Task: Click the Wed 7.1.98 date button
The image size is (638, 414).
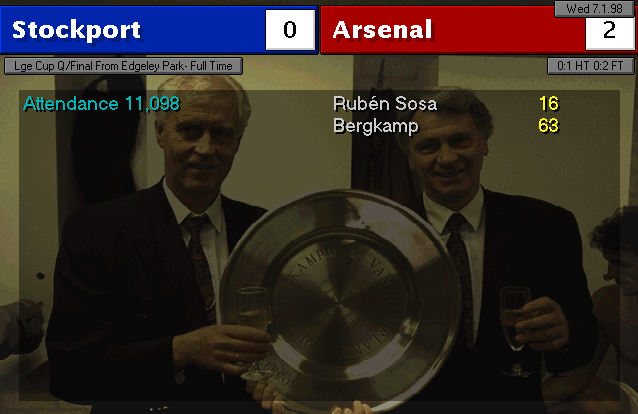Action: coord(594,8)
